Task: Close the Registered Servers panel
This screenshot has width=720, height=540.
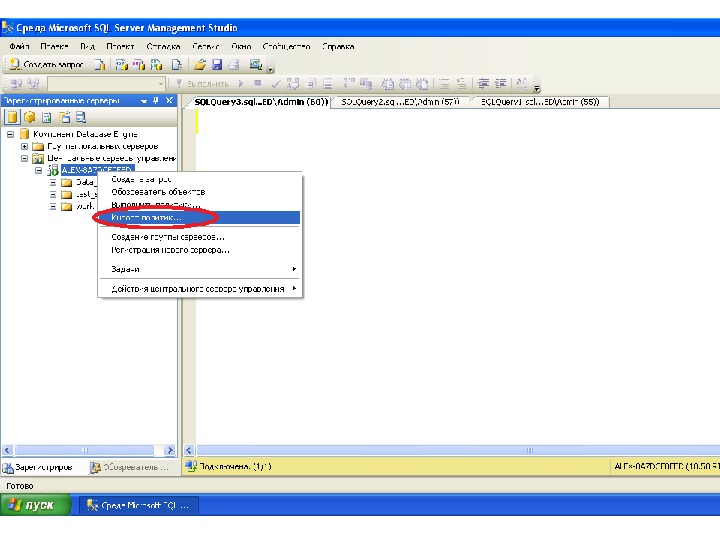Action: pos(169,101)
